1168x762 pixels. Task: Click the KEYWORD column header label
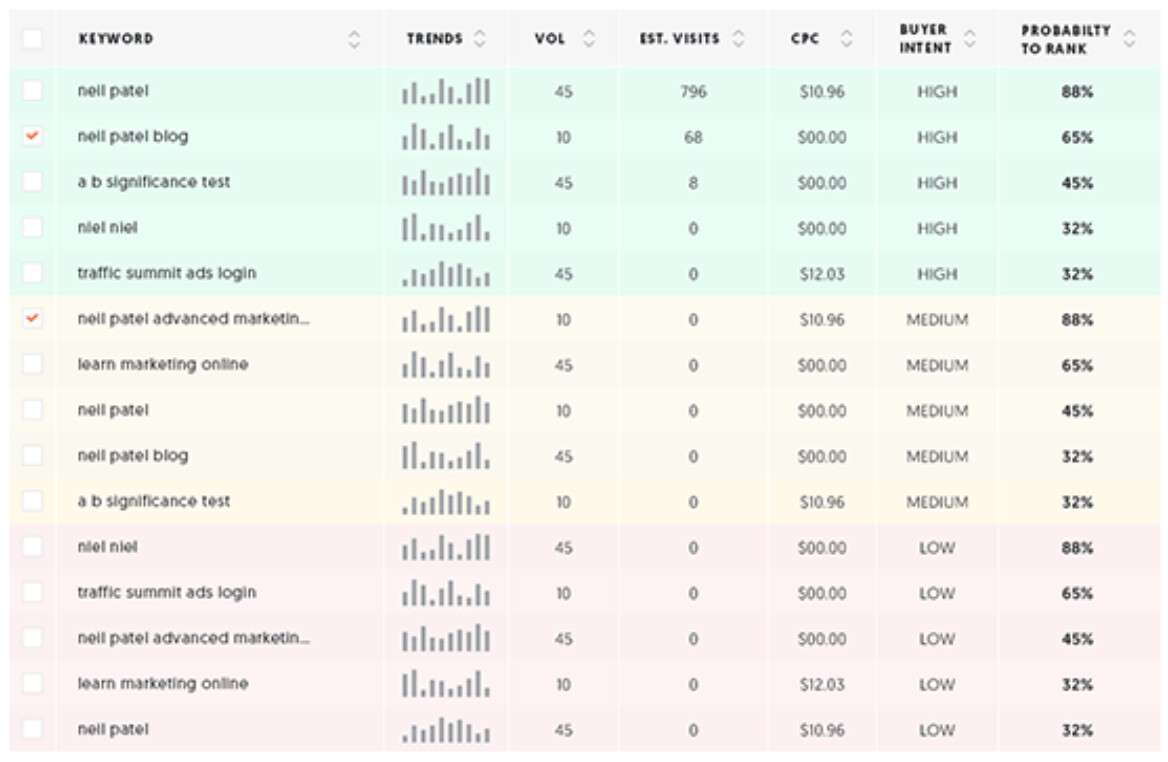(116, 39)
